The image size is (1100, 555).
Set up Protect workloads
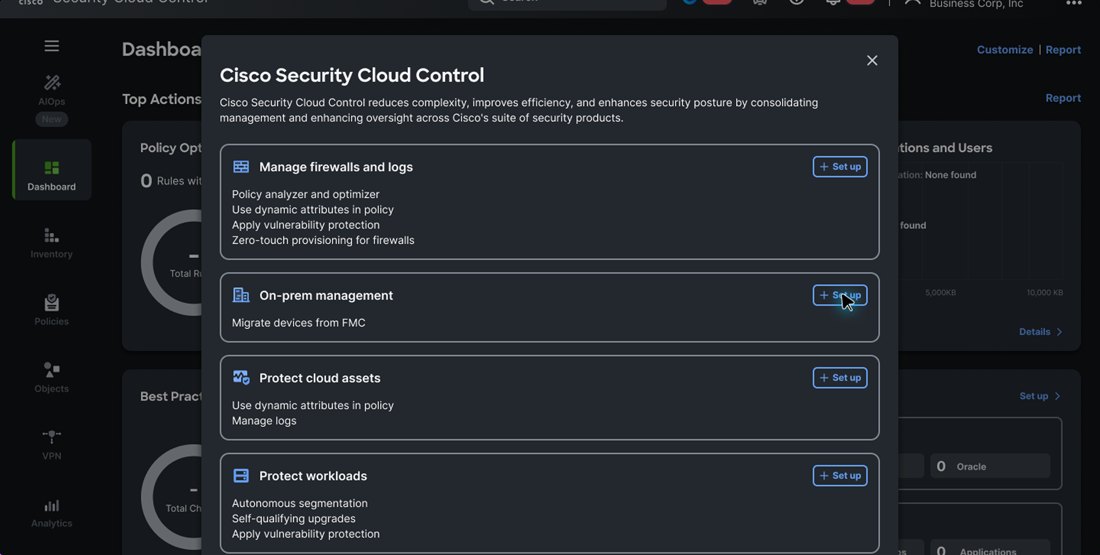840,476
